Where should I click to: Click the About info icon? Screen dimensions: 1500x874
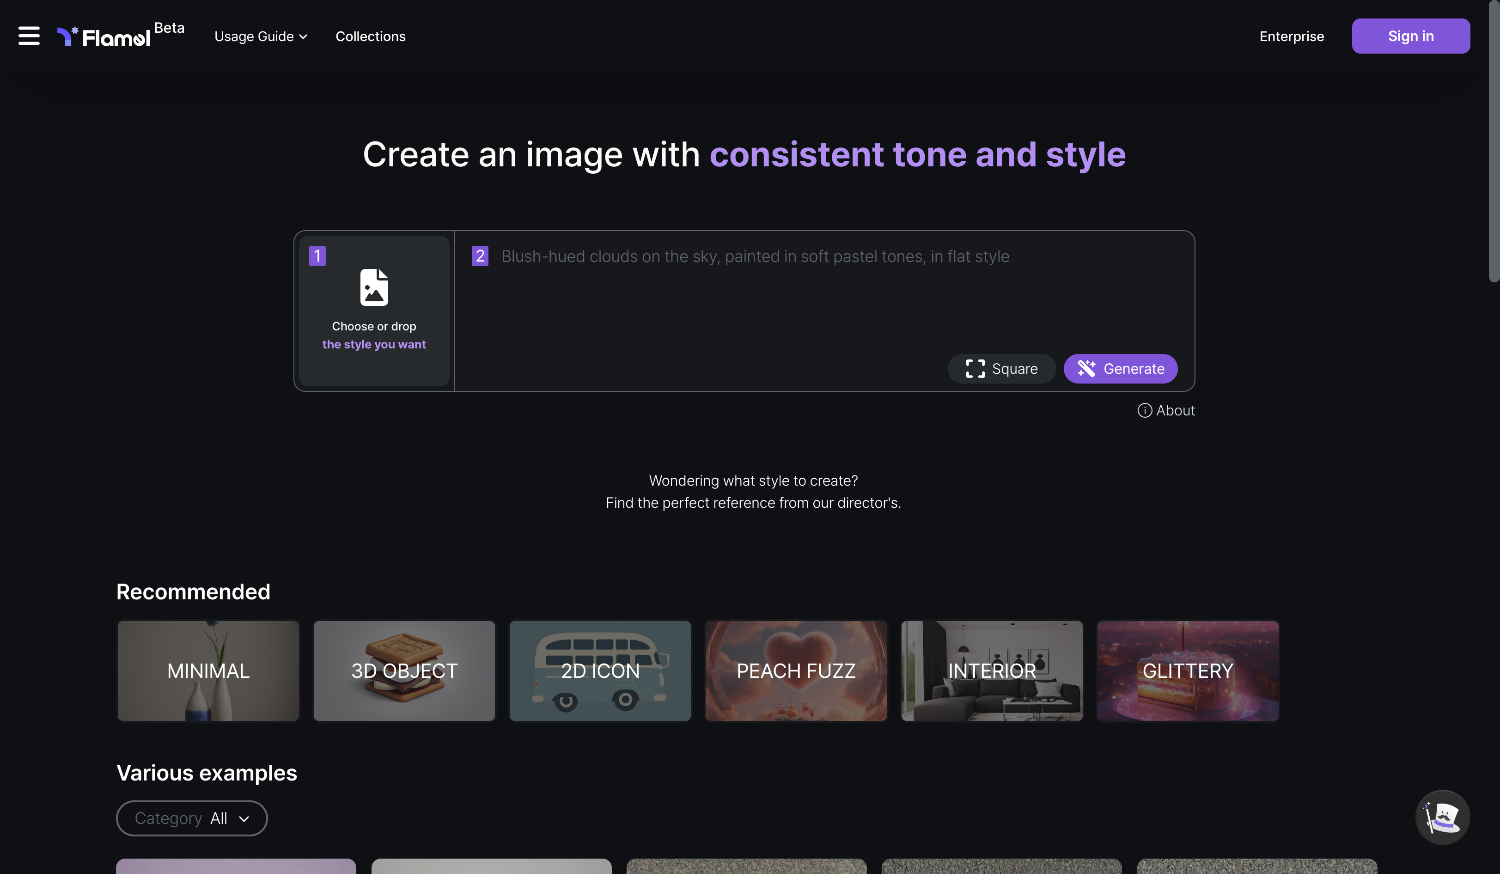click(1144, 411)
